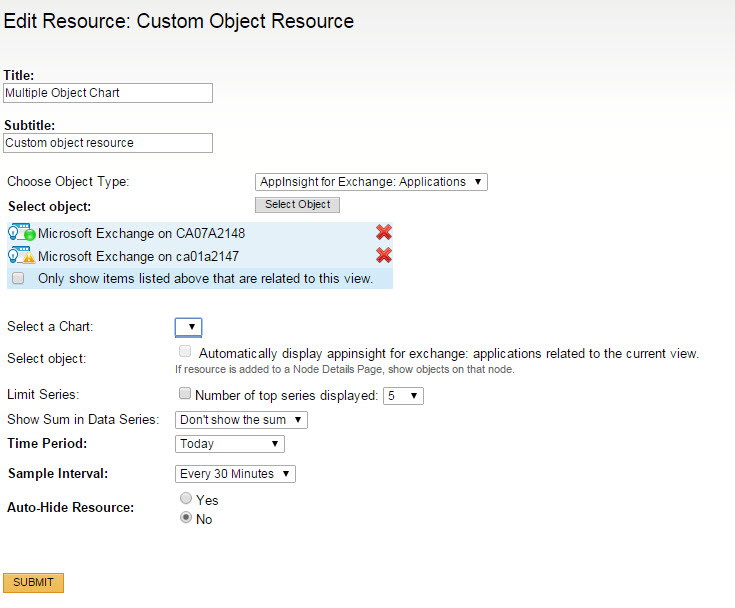Open the Choose Object Type dropdown
The image size is (735, 608).
[371, 182]
